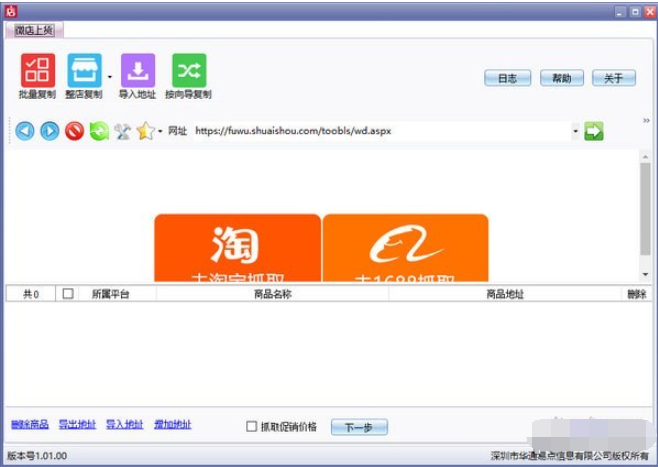
Task: Open the tools wrench icon in the browser bar
Action: [123, 131]
